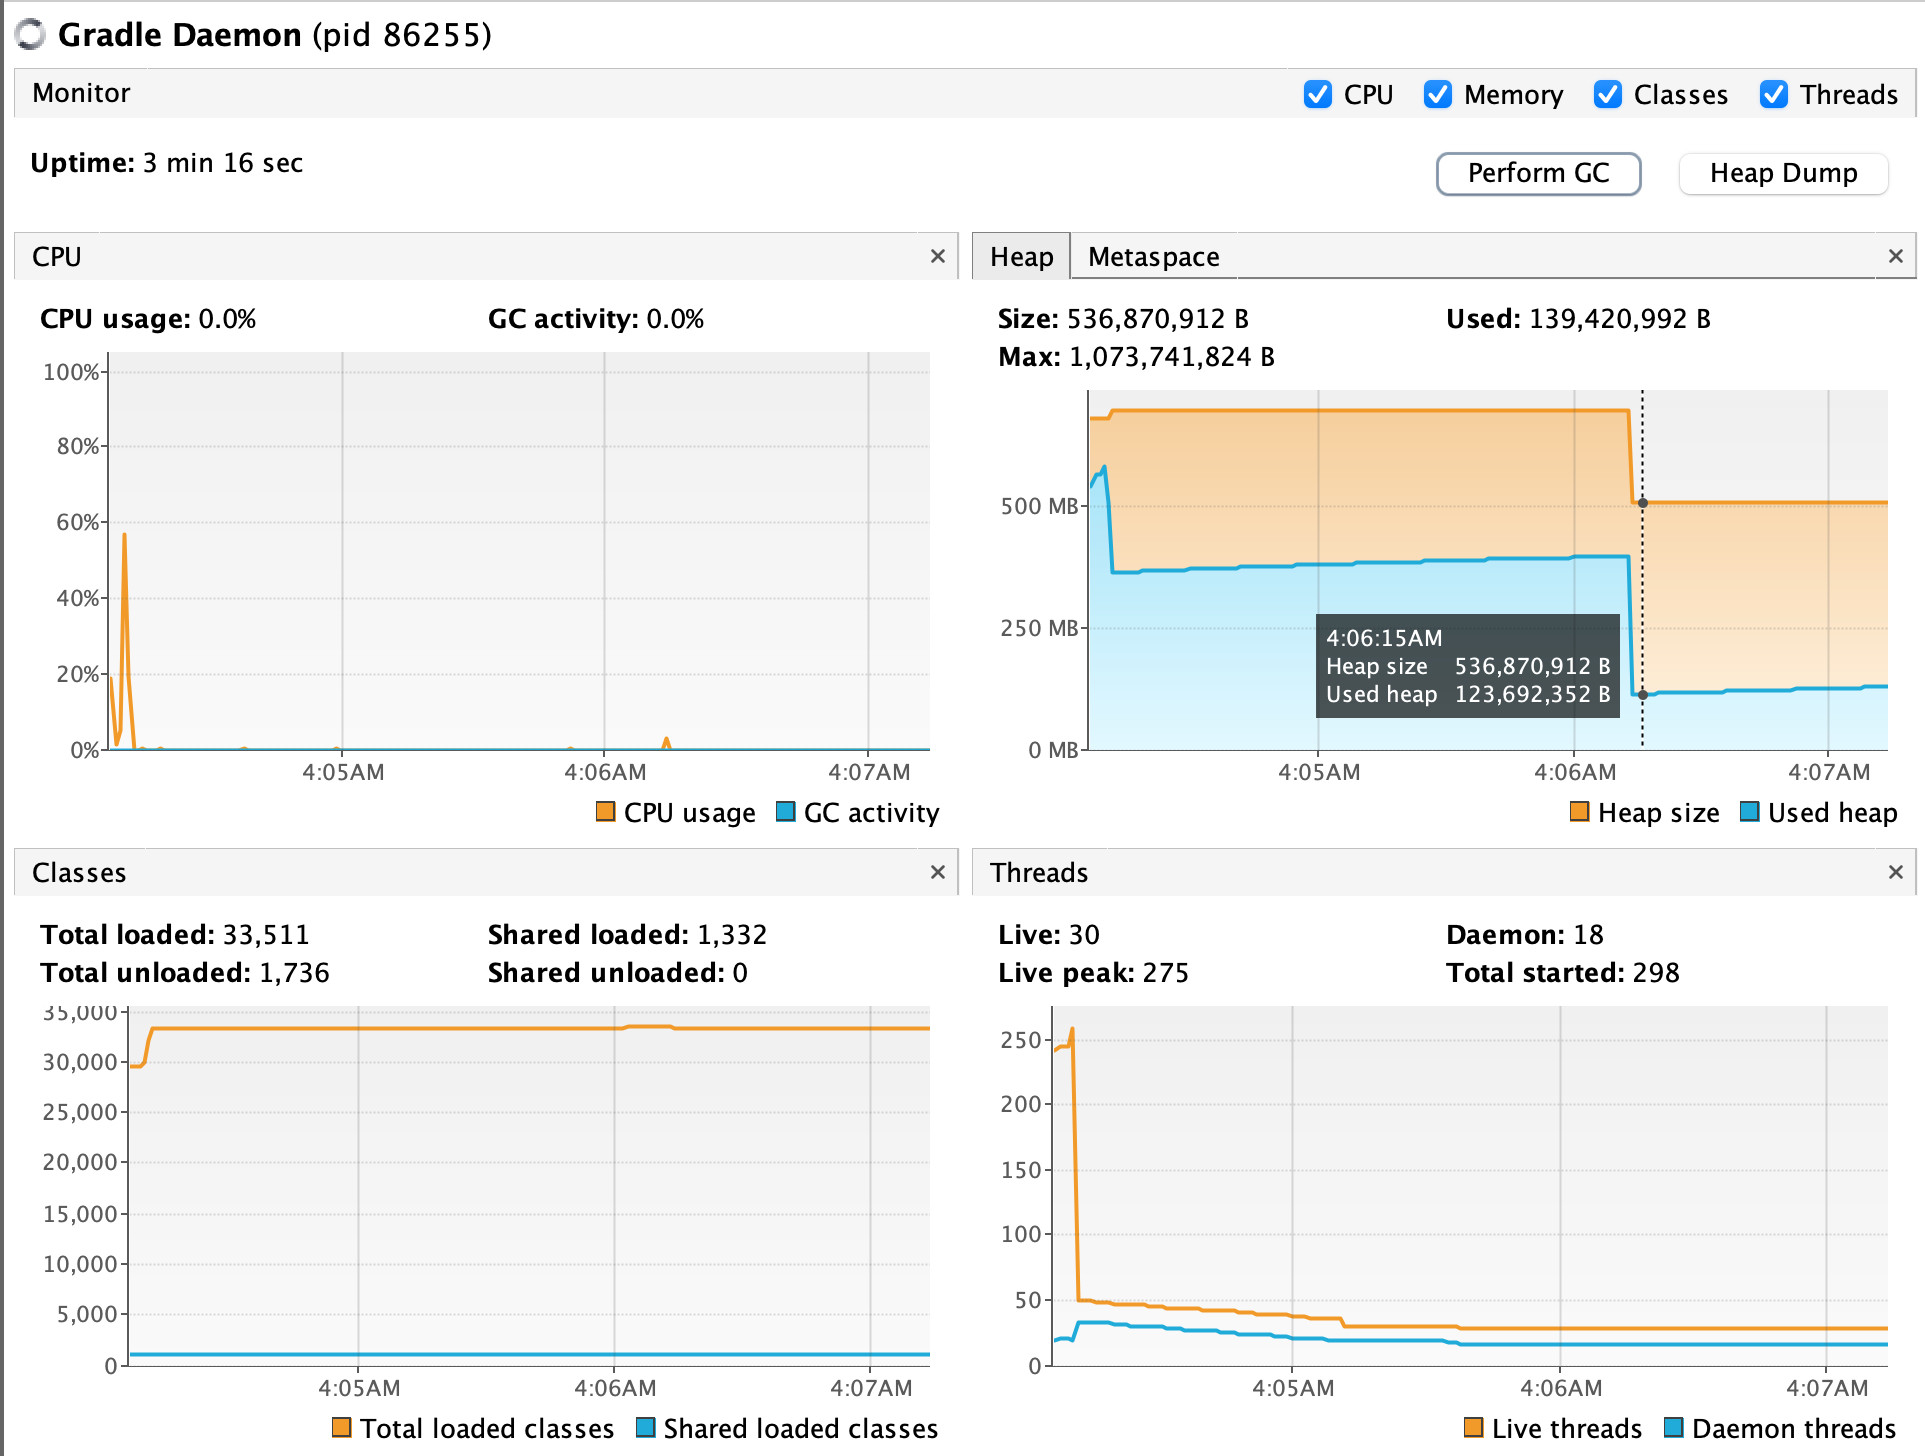
Task: Click the Used heap blue legend swatch
Action: [x=1749, y=811]
